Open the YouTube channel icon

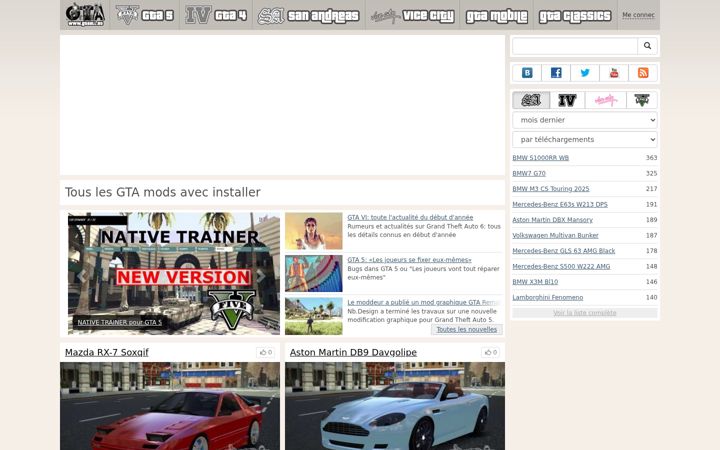tap(614, 73)
